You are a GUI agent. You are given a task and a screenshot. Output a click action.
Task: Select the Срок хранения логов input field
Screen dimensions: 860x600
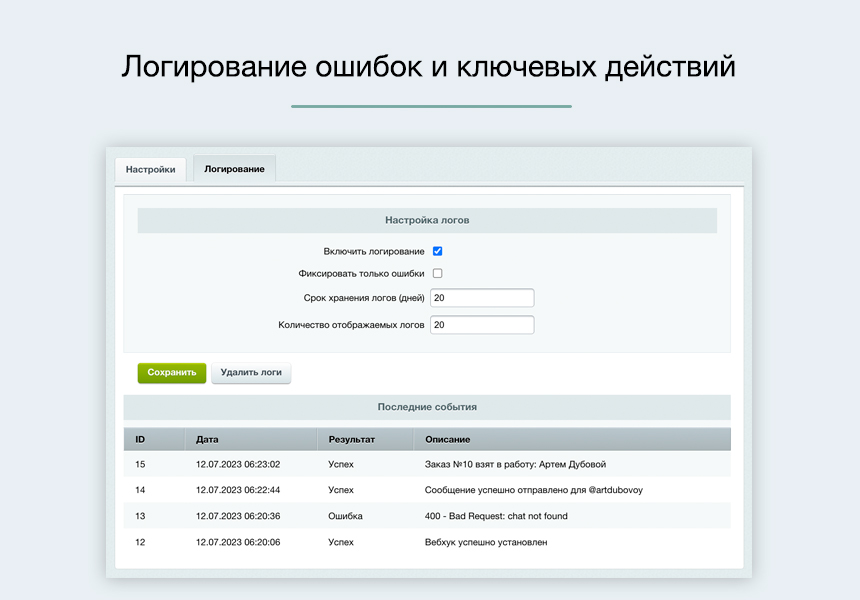[482, 297]
